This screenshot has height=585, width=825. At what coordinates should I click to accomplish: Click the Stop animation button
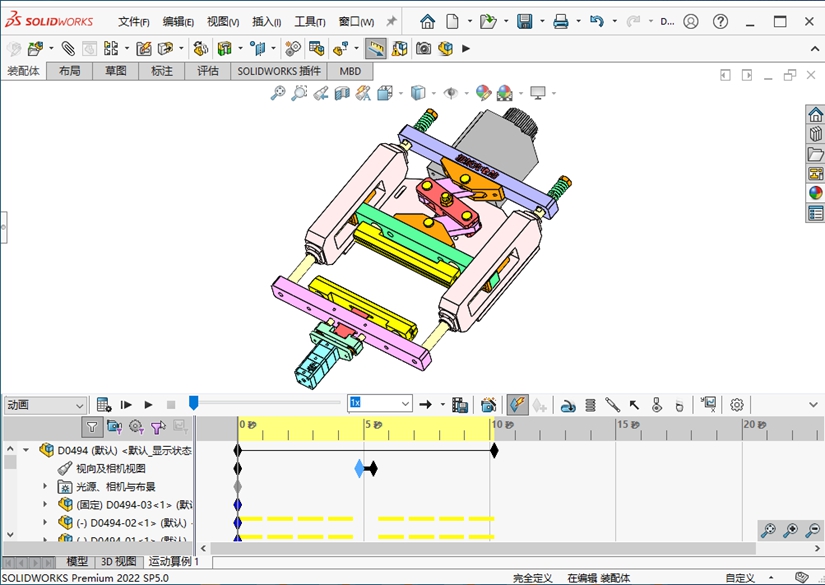coord(170,405)
